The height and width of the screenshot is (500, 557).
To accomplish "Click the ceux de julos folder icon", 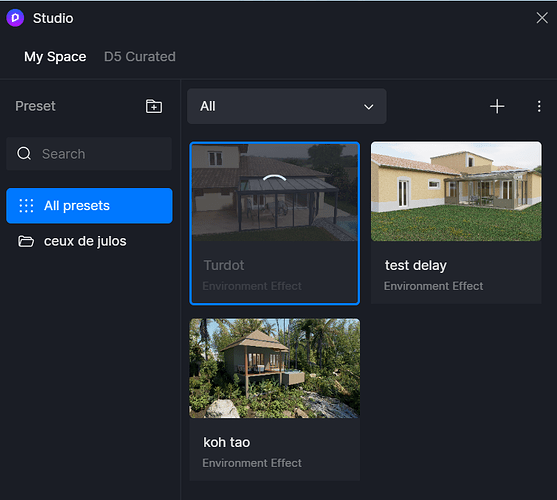I will (26, 241).
